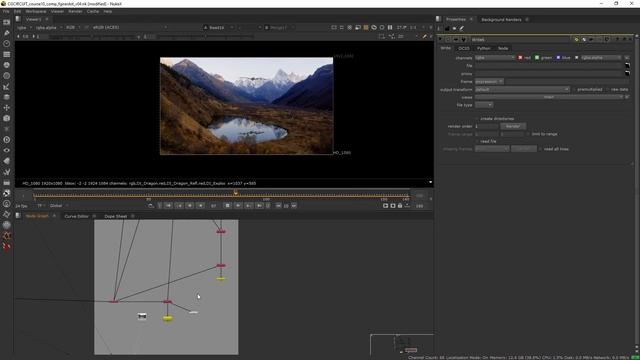The width and height of the screenshot is (640, 360).
Task: Open the channels rgba dropdown in Properties
Action: pos(495,58)
